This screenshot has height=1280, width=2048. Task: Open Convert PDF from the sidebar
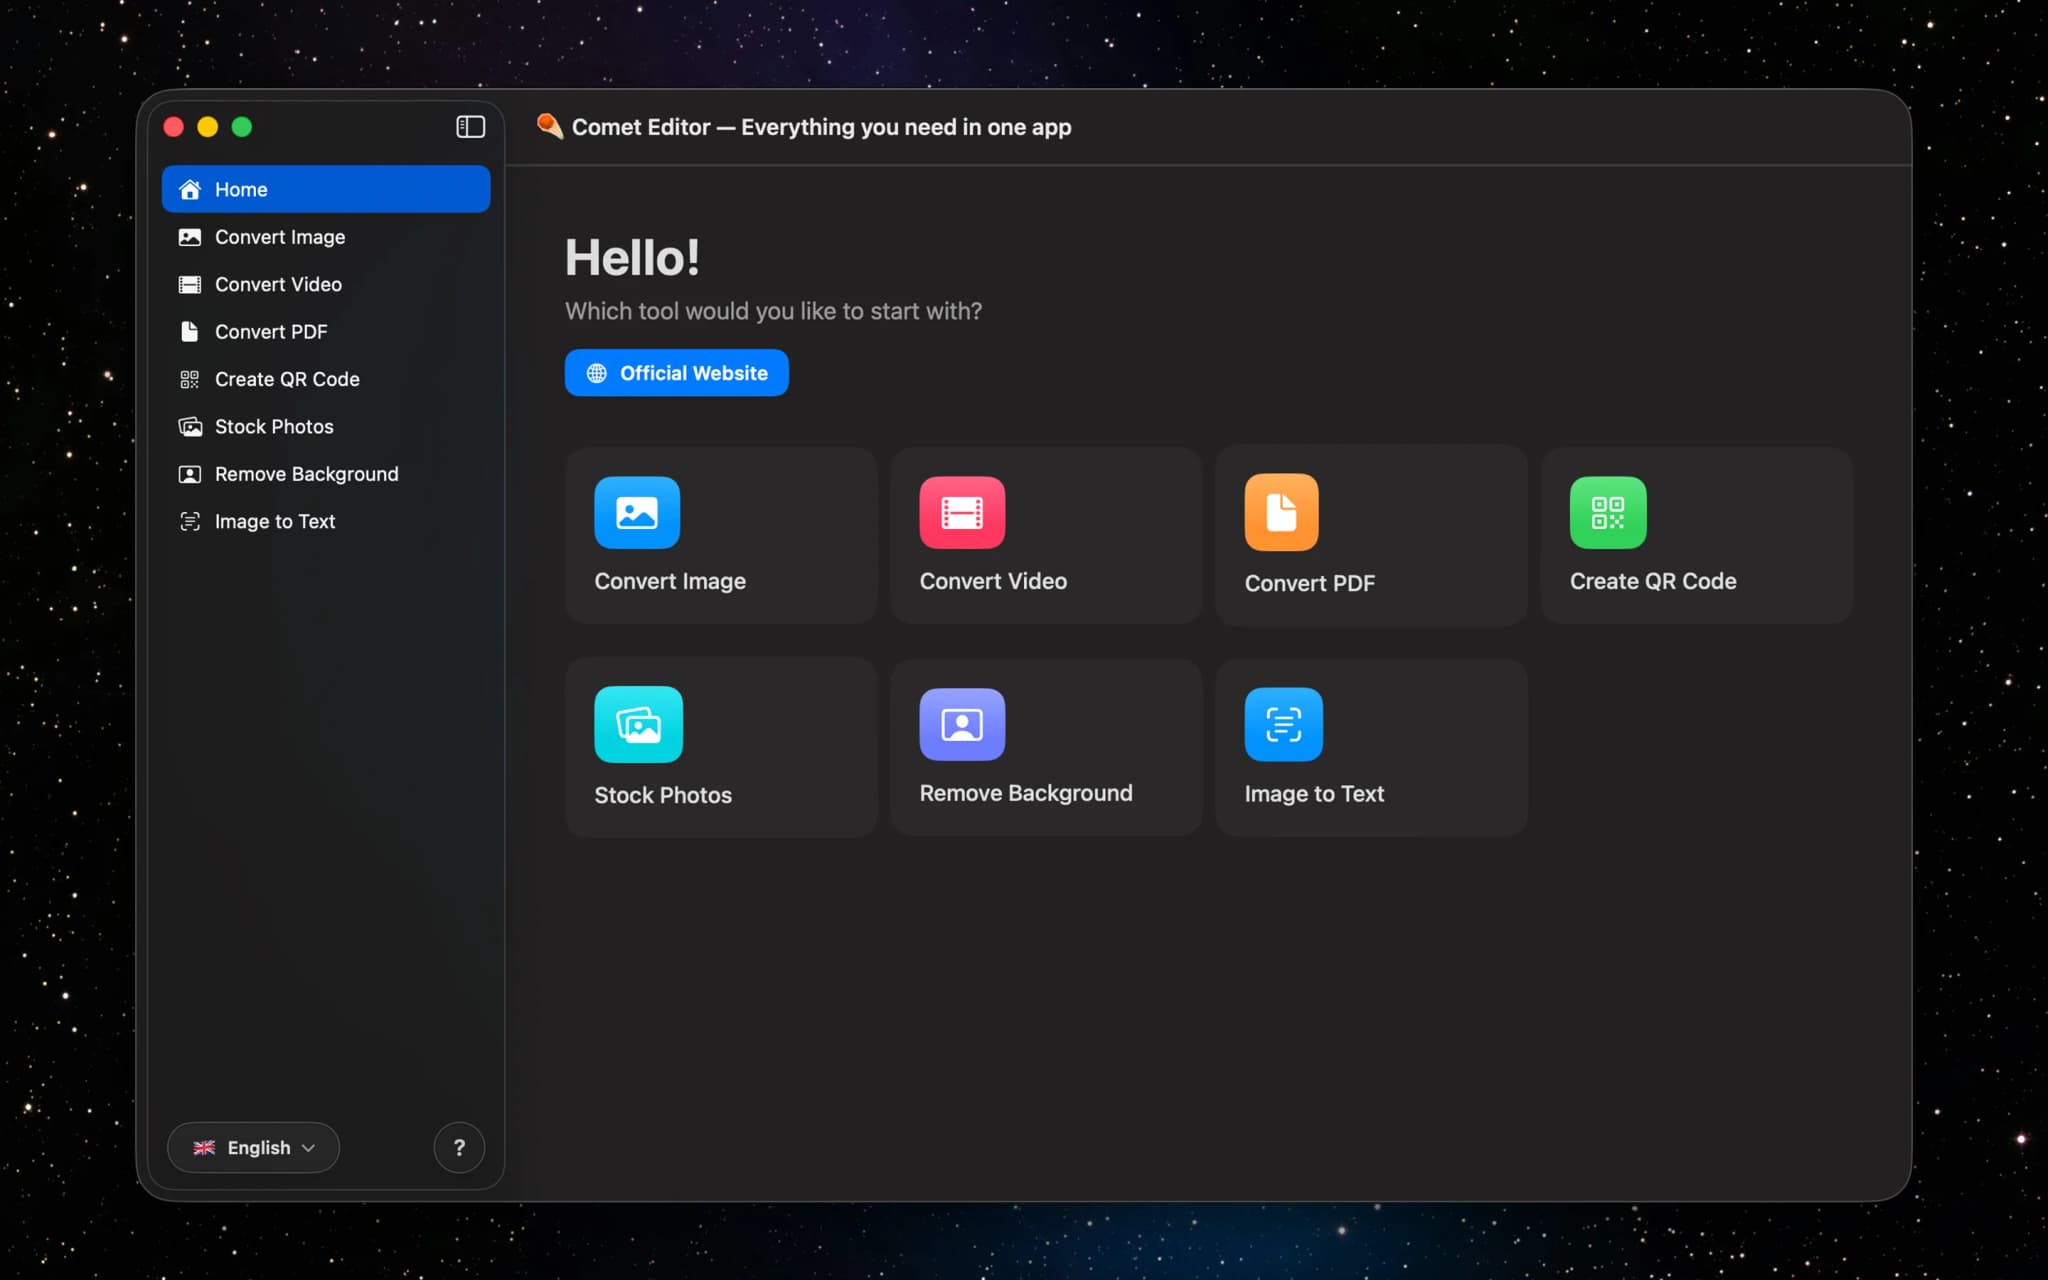pyautogui.click(x=326, y=331)
